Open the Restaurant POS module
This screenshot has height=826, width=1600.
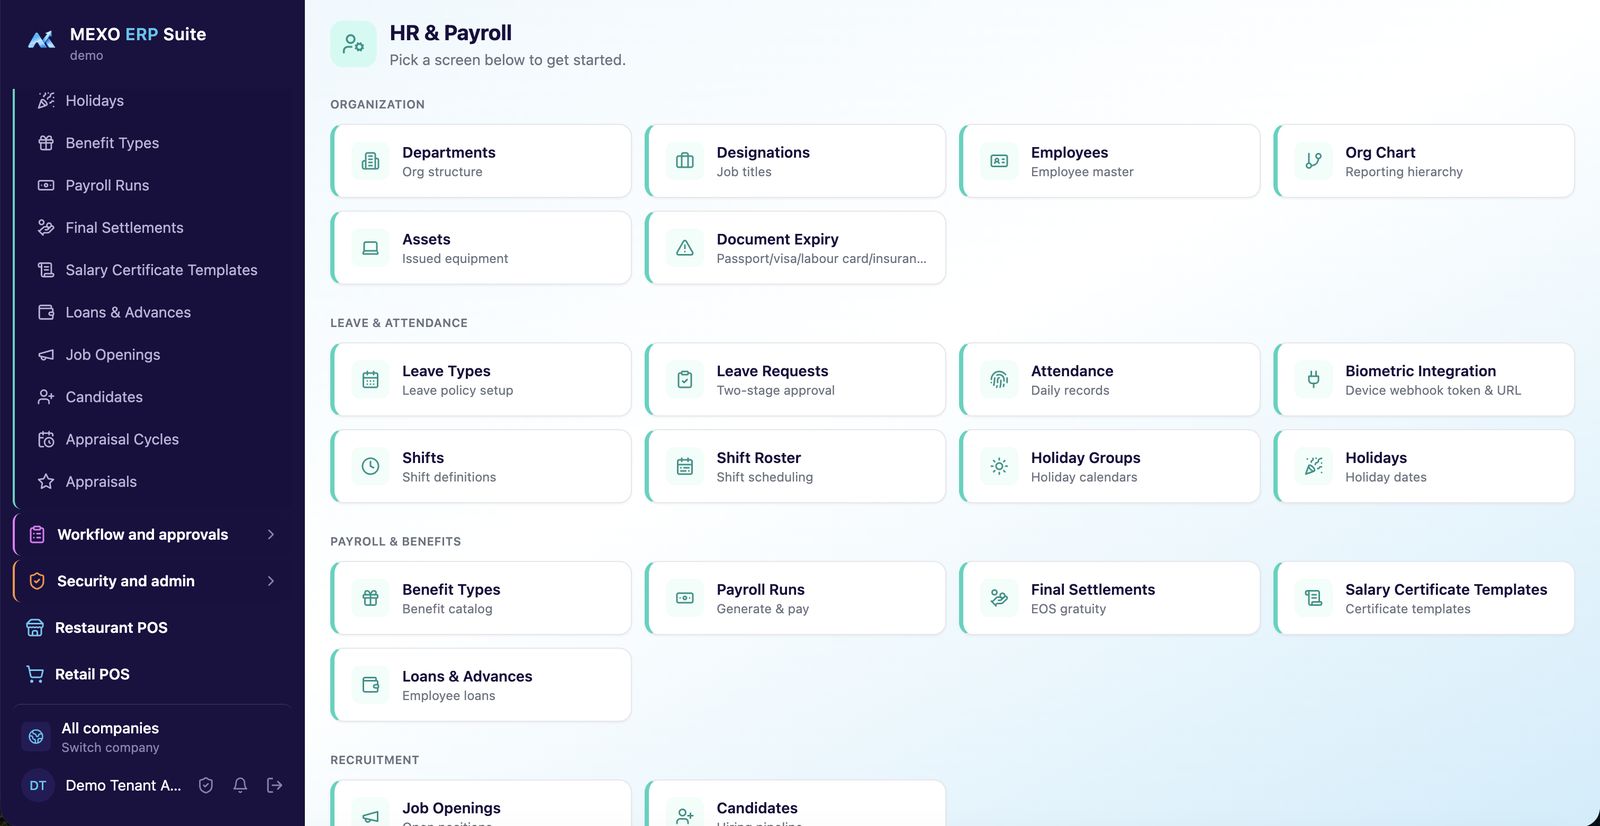tap(153, 628)
